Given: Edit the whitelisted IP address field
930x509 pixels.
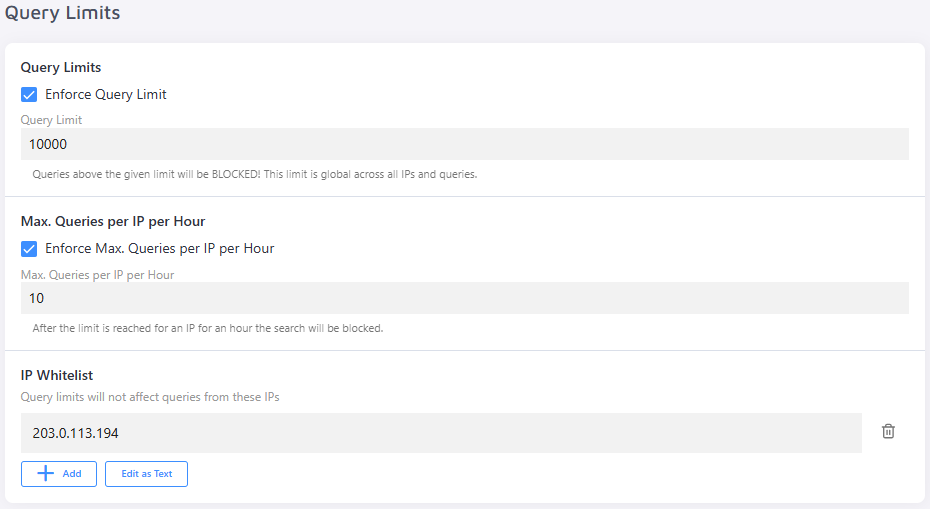Looking at the screenshot, I should coord(440,433).
